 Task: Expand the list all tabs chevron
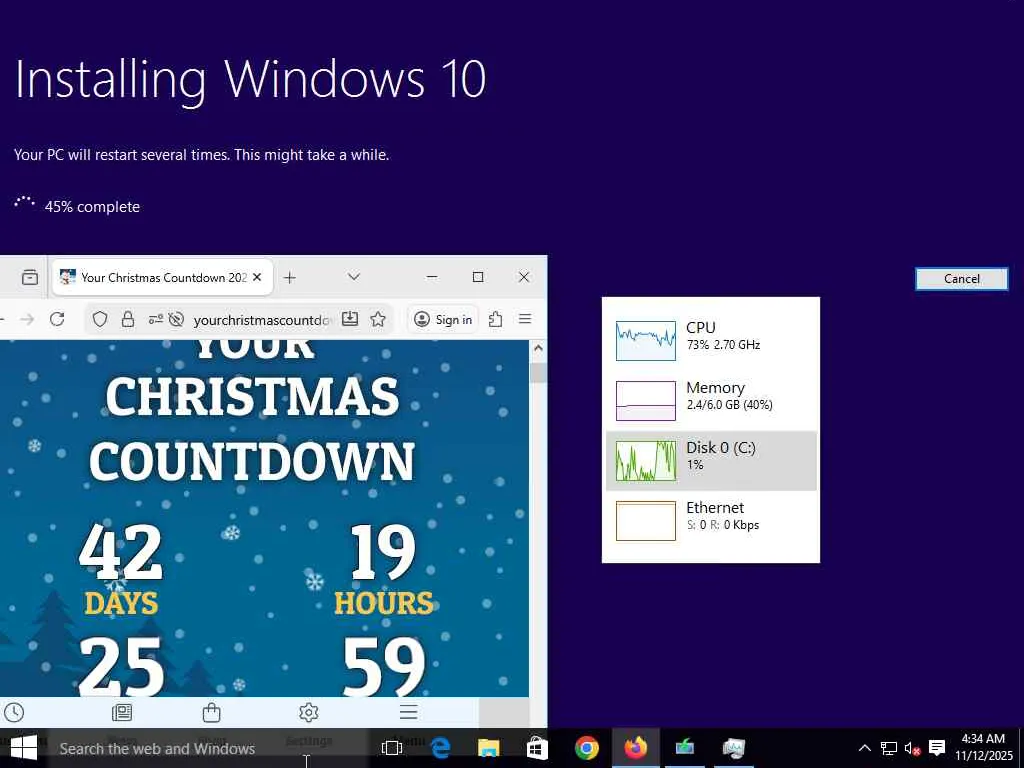click(x=354, y=277)
